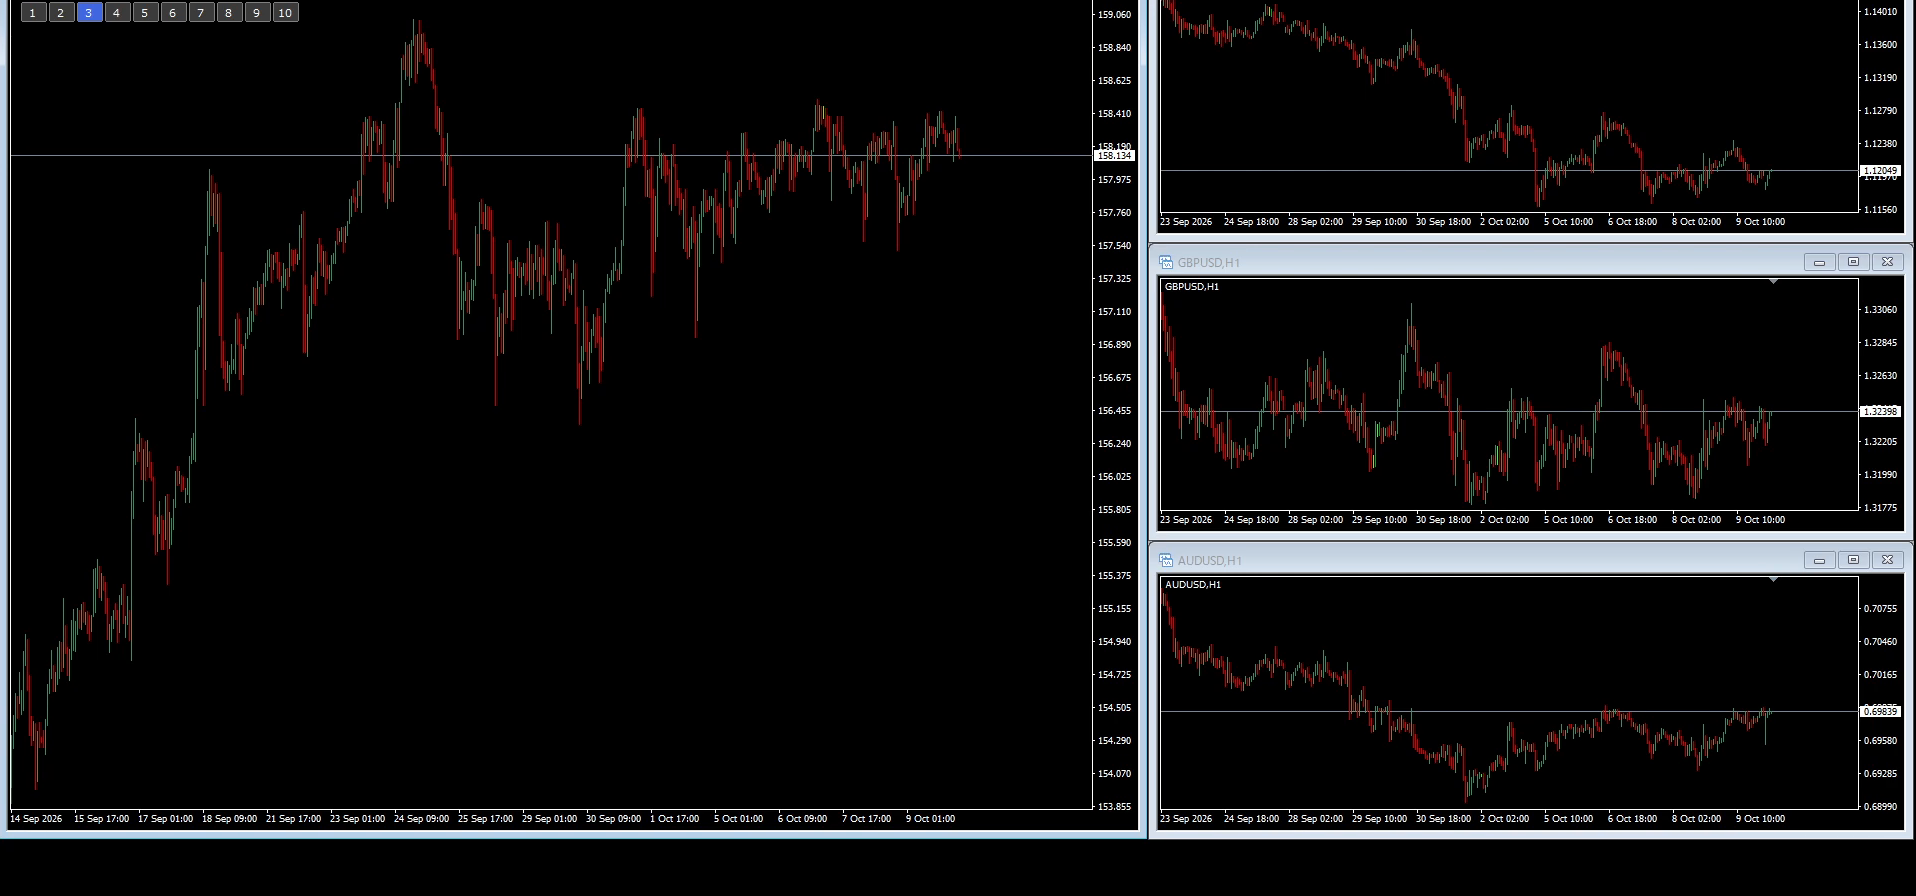Screen dimensions: 1916x896
Task: Select numbered button 5 in the main chart
Action: (x=145, y=13)
